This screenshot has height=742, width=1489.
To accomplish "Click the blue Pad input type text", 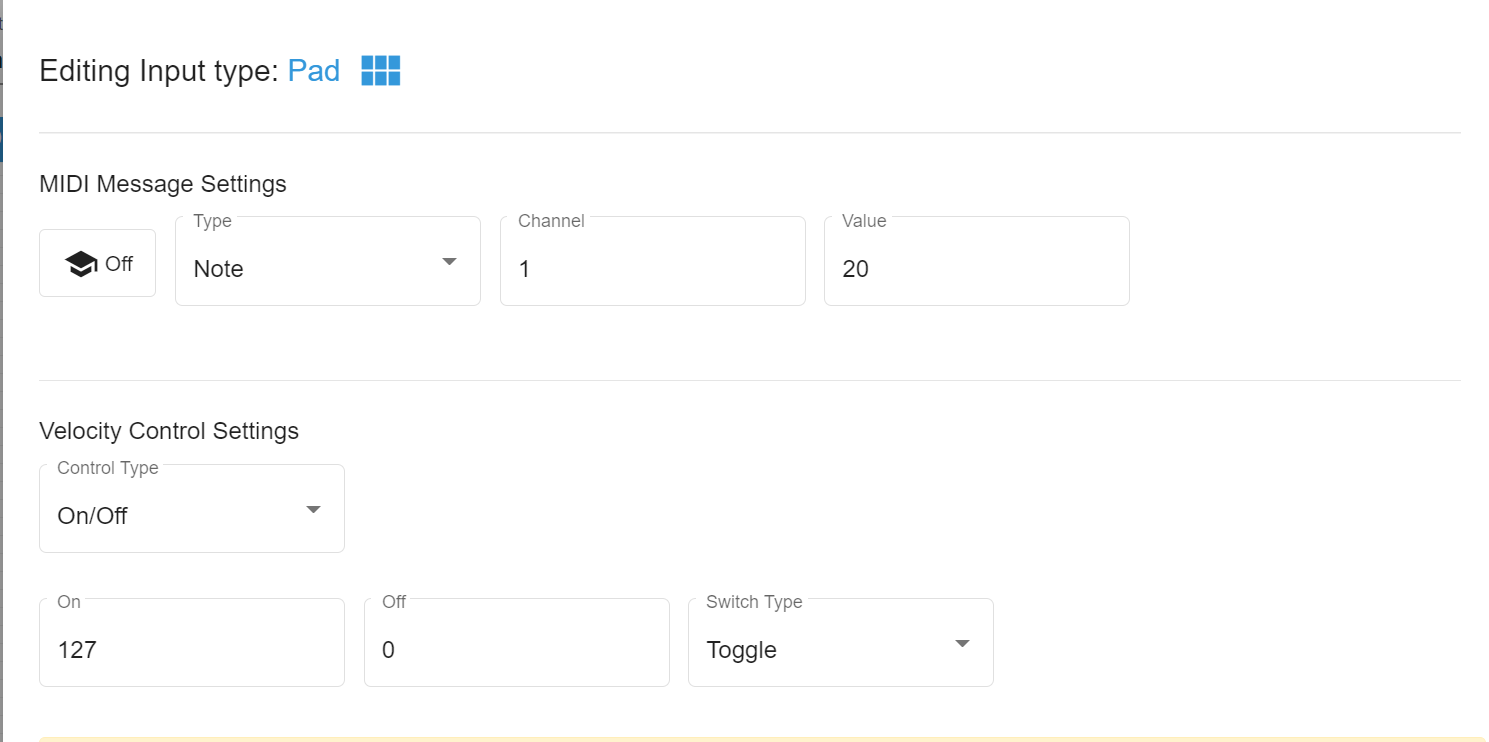I will pyautogui.click(x=314, y=71).
